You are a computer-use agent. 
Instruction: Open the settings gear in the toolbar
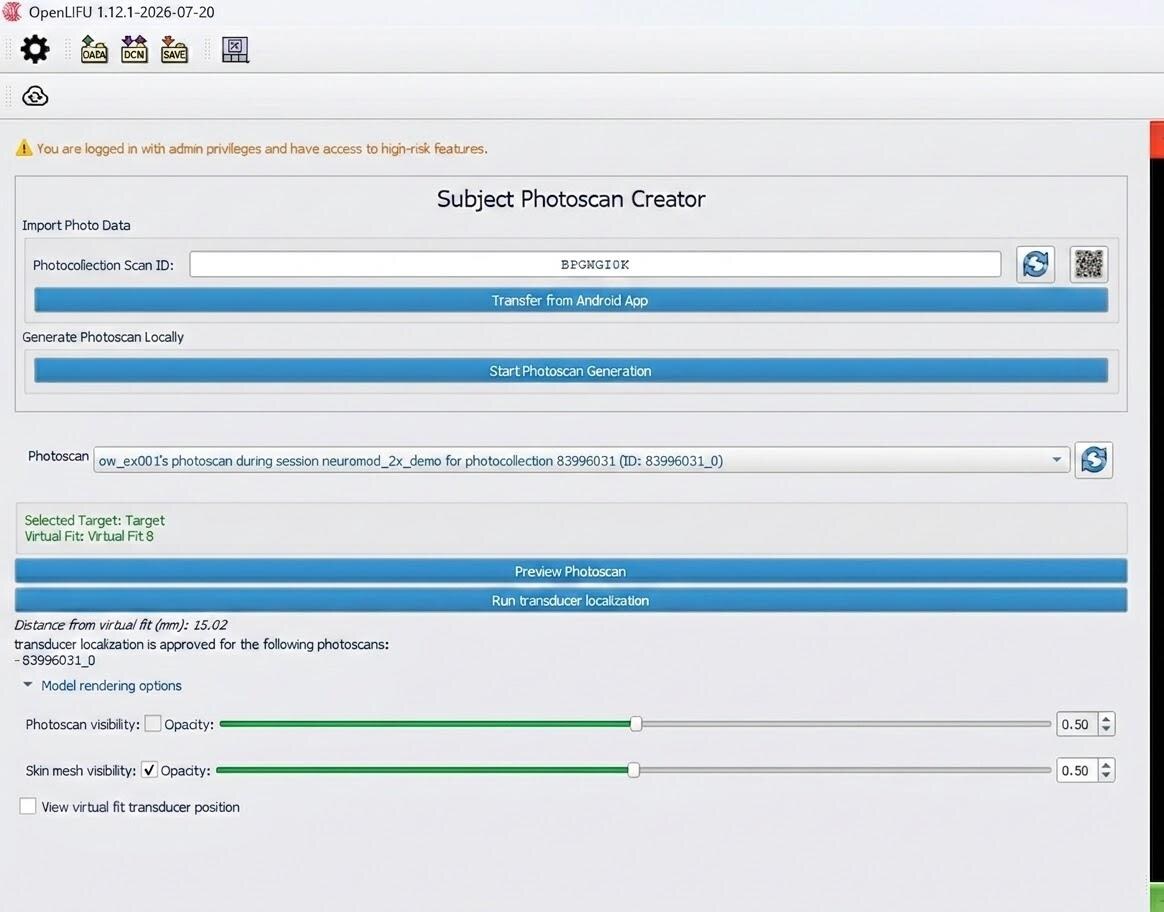tap(35, 50)
